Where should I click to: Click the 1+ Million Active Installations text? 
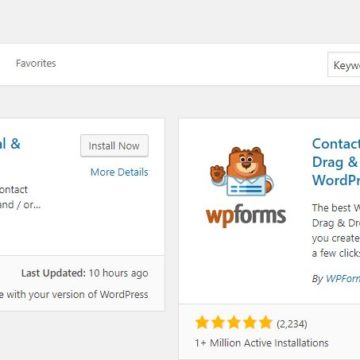(262, 343)
